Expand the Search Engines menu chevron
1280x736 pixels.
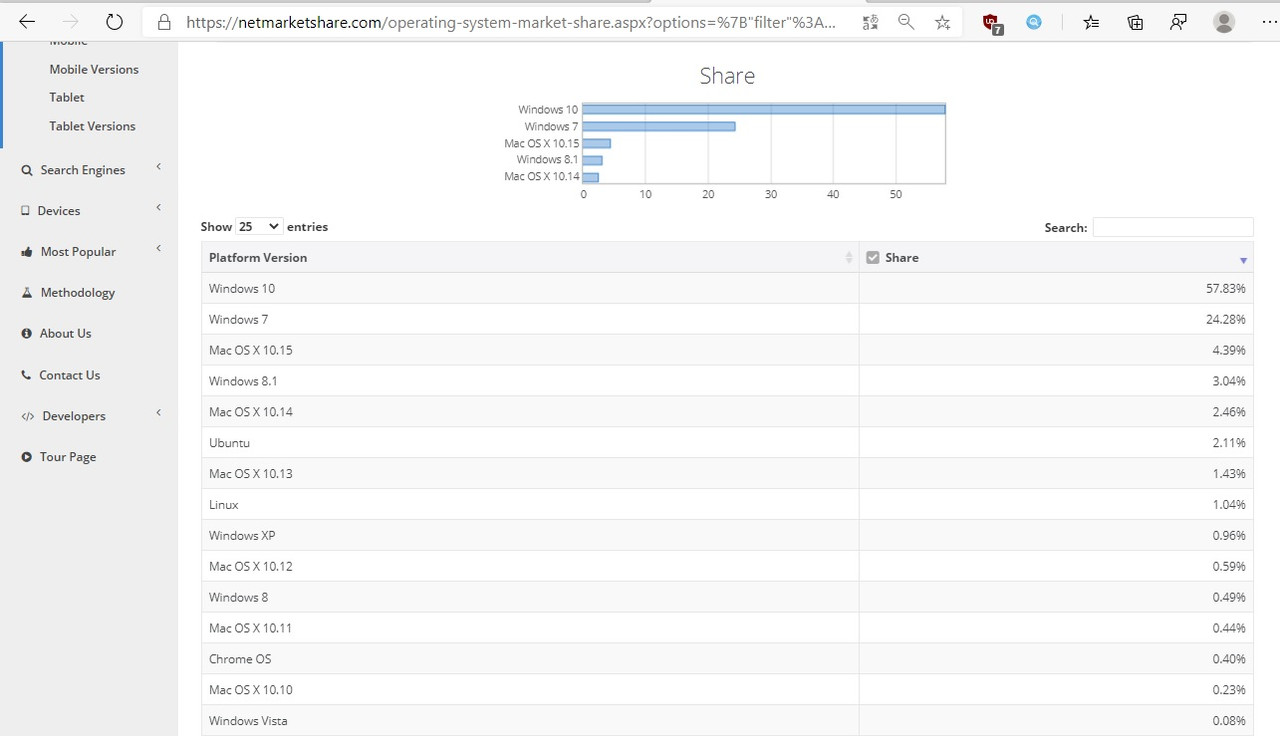coord(158,167)
